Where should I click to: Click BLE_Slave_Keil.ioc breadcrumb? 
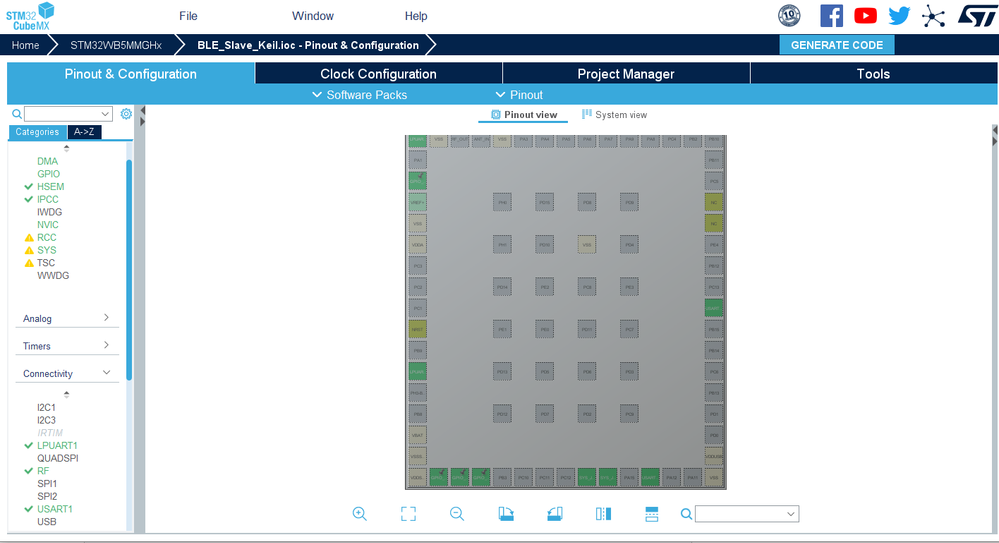[x=308, y=45]
